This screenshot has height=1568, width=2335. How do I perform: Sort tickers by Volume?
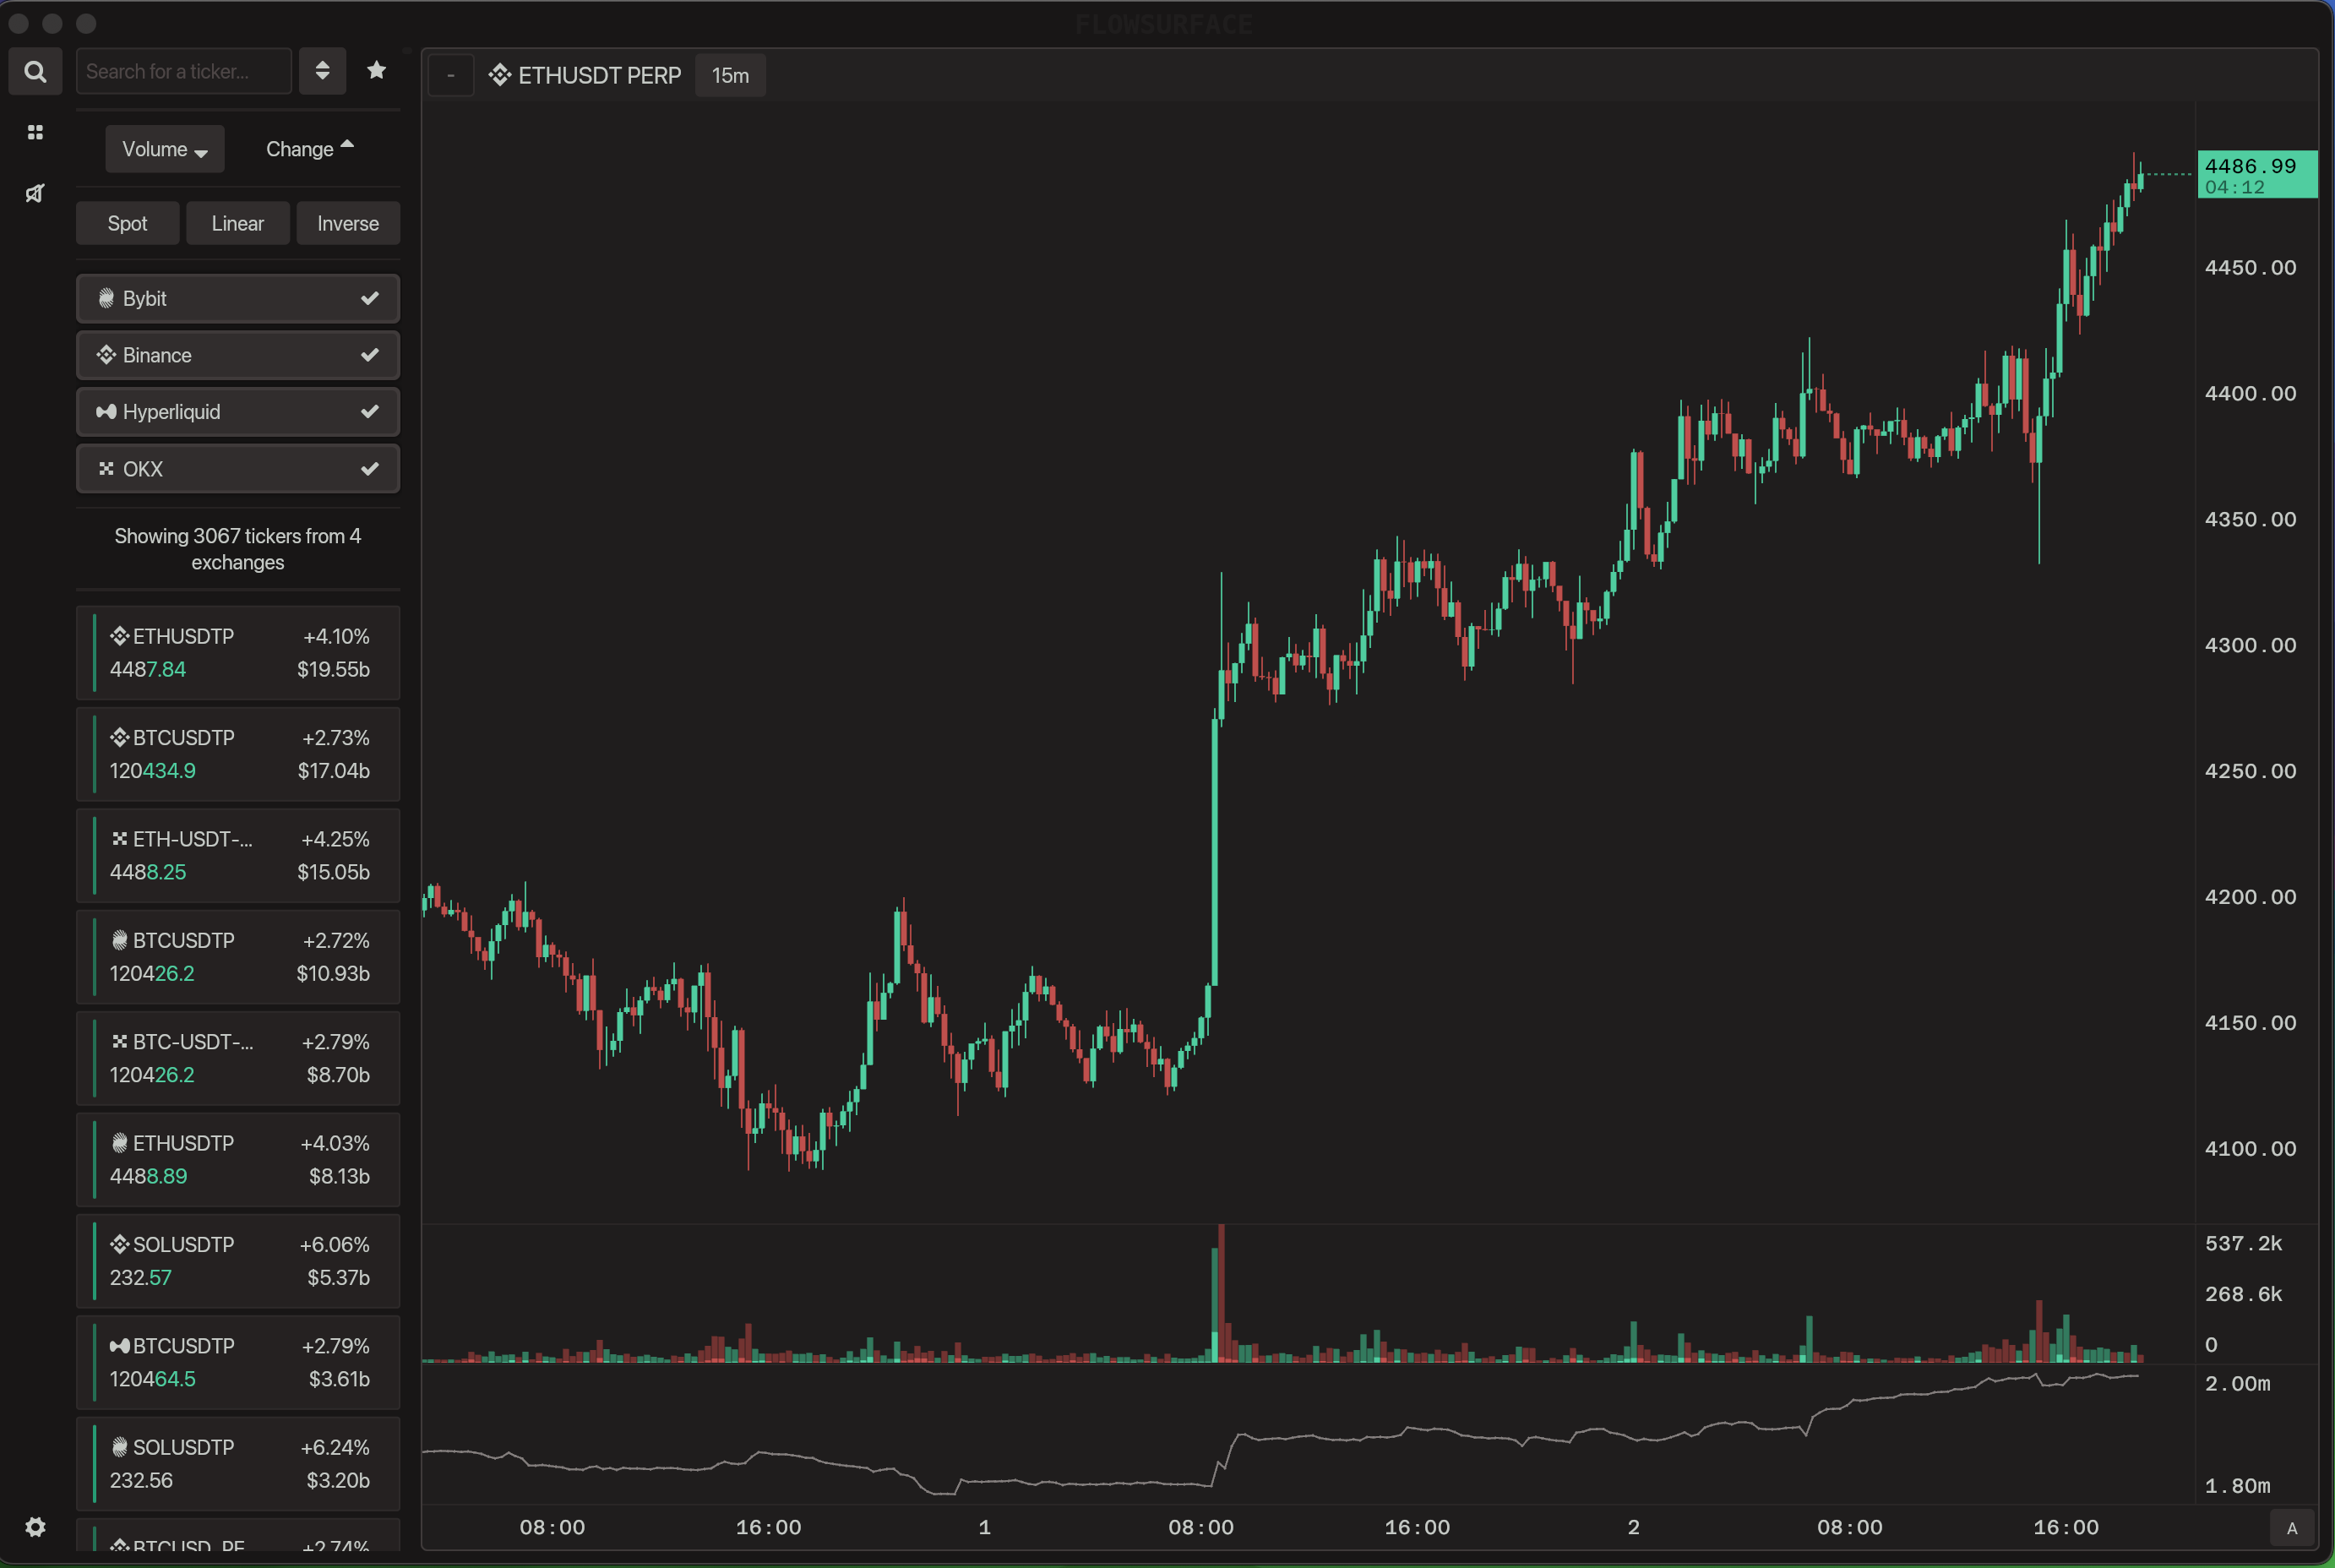(x=165, y=149)
